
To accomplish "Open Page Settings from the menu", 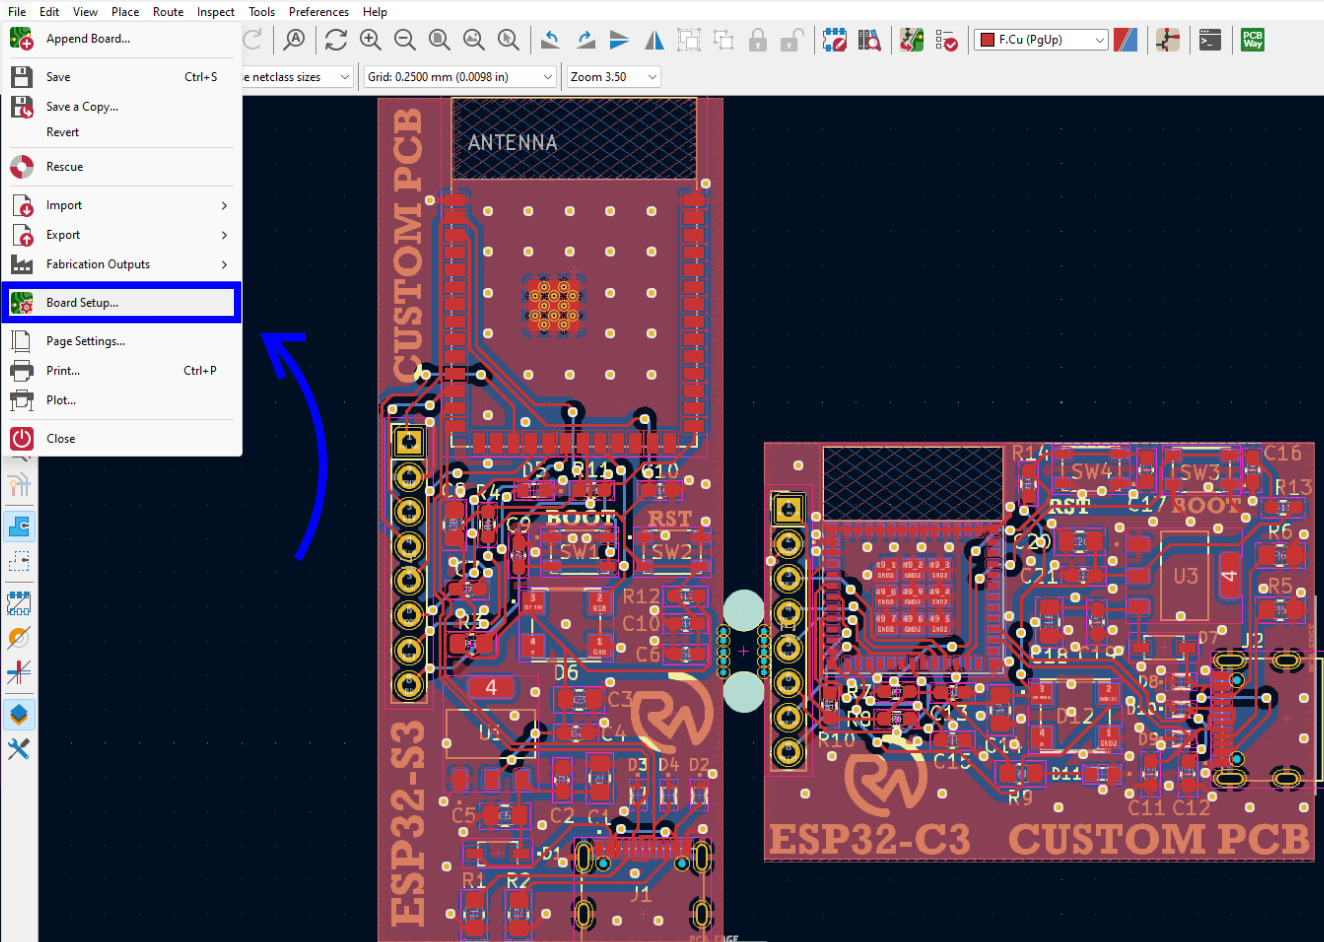I will pos(122,341).
